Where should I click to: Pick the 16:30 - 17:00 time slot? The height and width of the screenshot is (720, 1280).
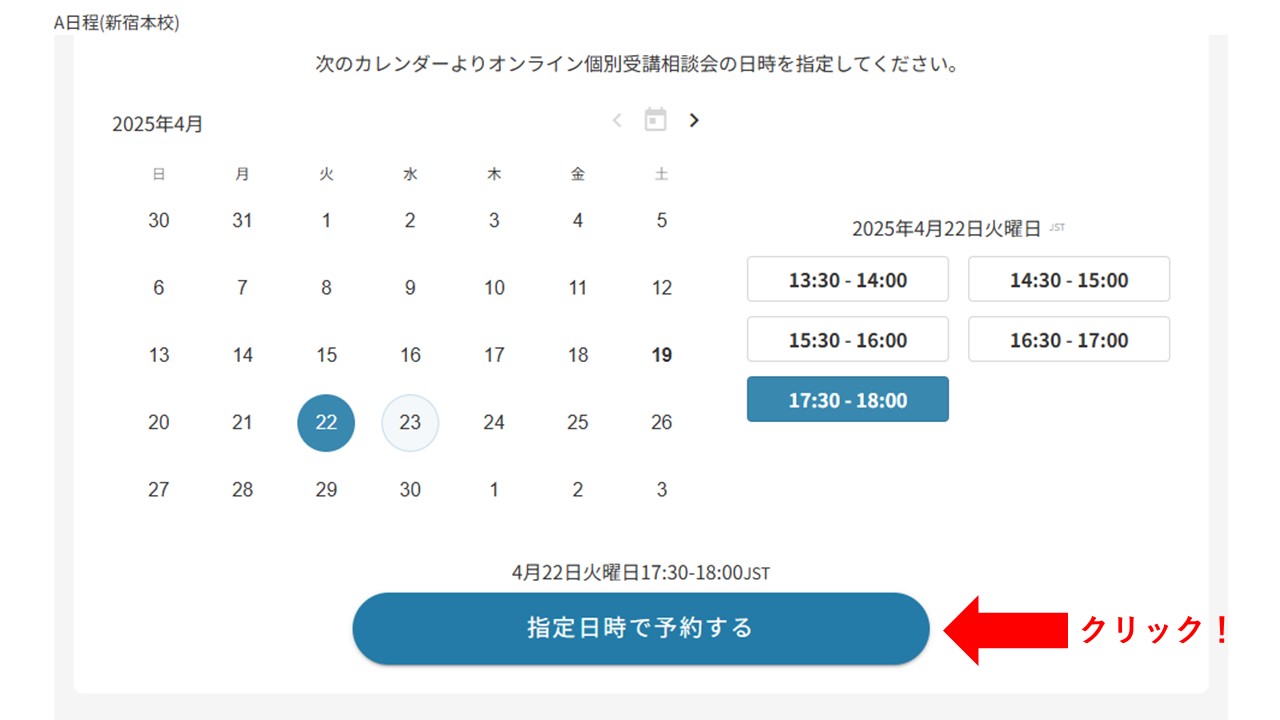(x=1068, y=340)
